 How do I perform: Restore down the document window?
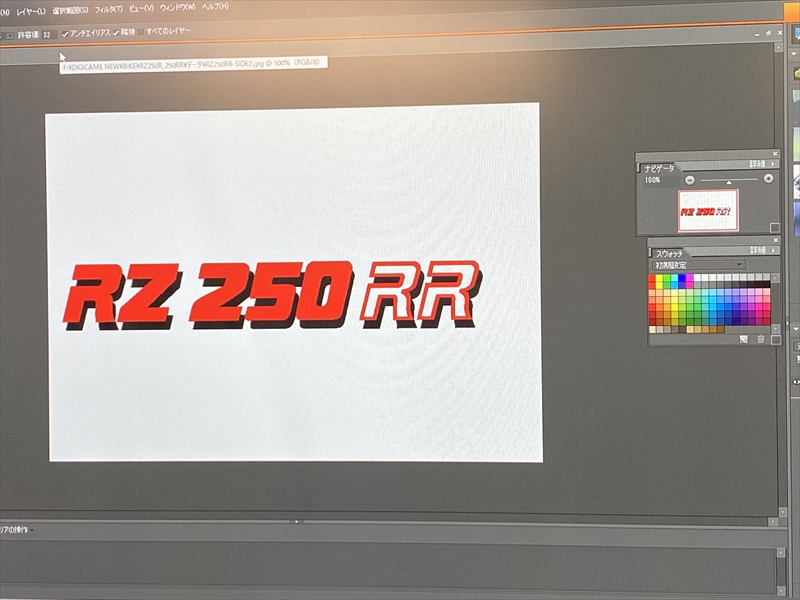coord(768,33)
